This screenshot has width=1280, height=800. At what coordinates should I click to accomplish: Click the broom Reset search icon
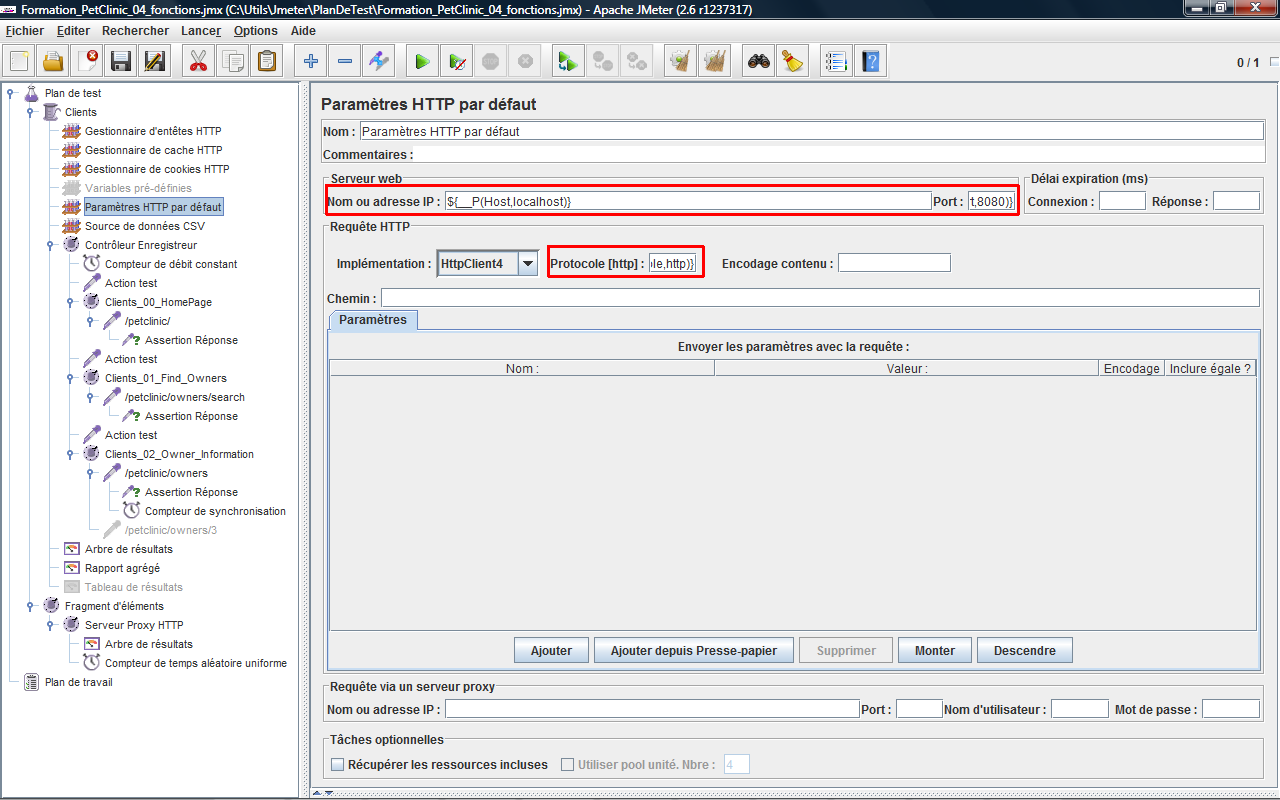pos(793,62)
